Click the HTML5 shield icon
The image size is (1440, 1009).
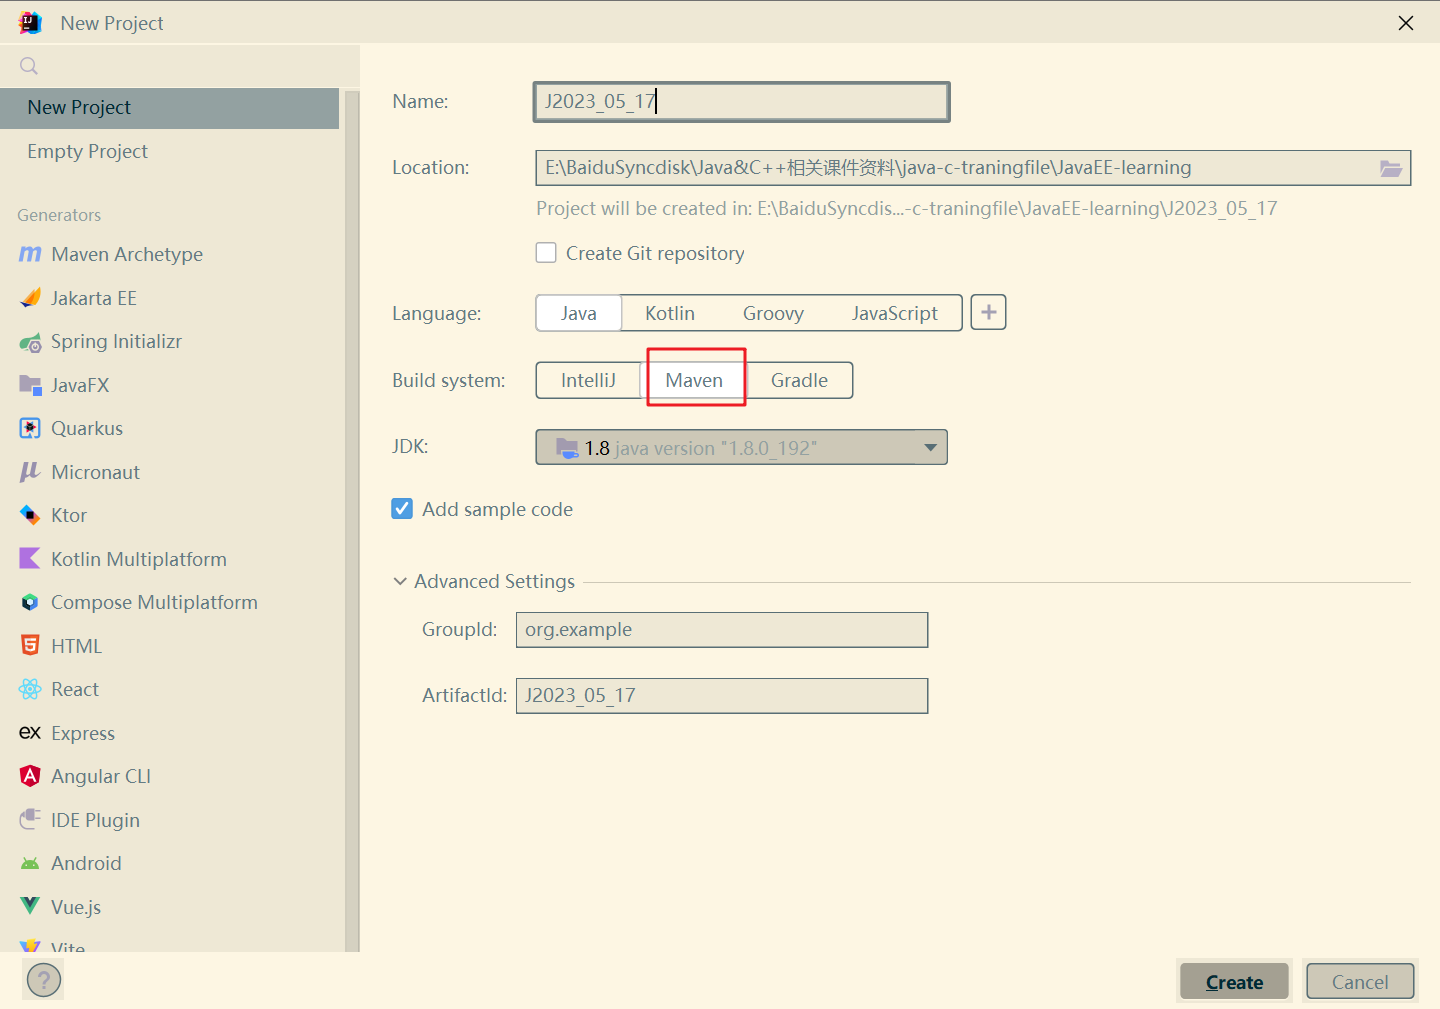point(30,646)
